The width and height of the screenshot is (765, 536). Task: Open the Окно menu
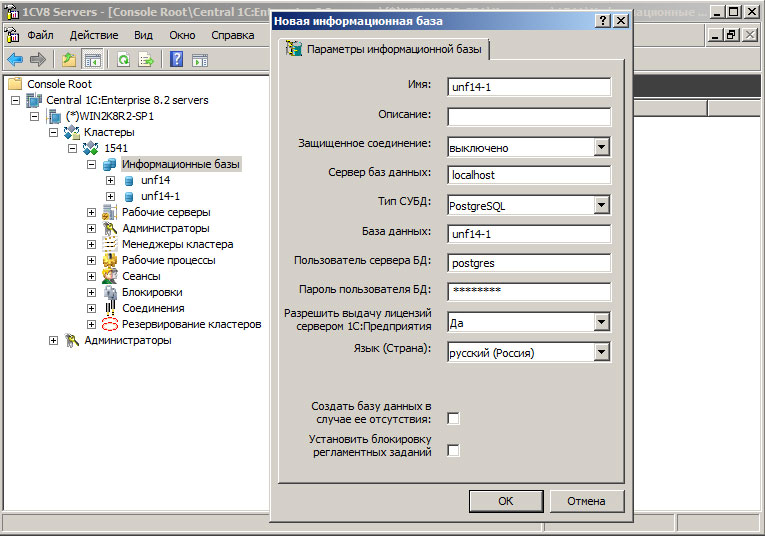[x=182, y=35]
